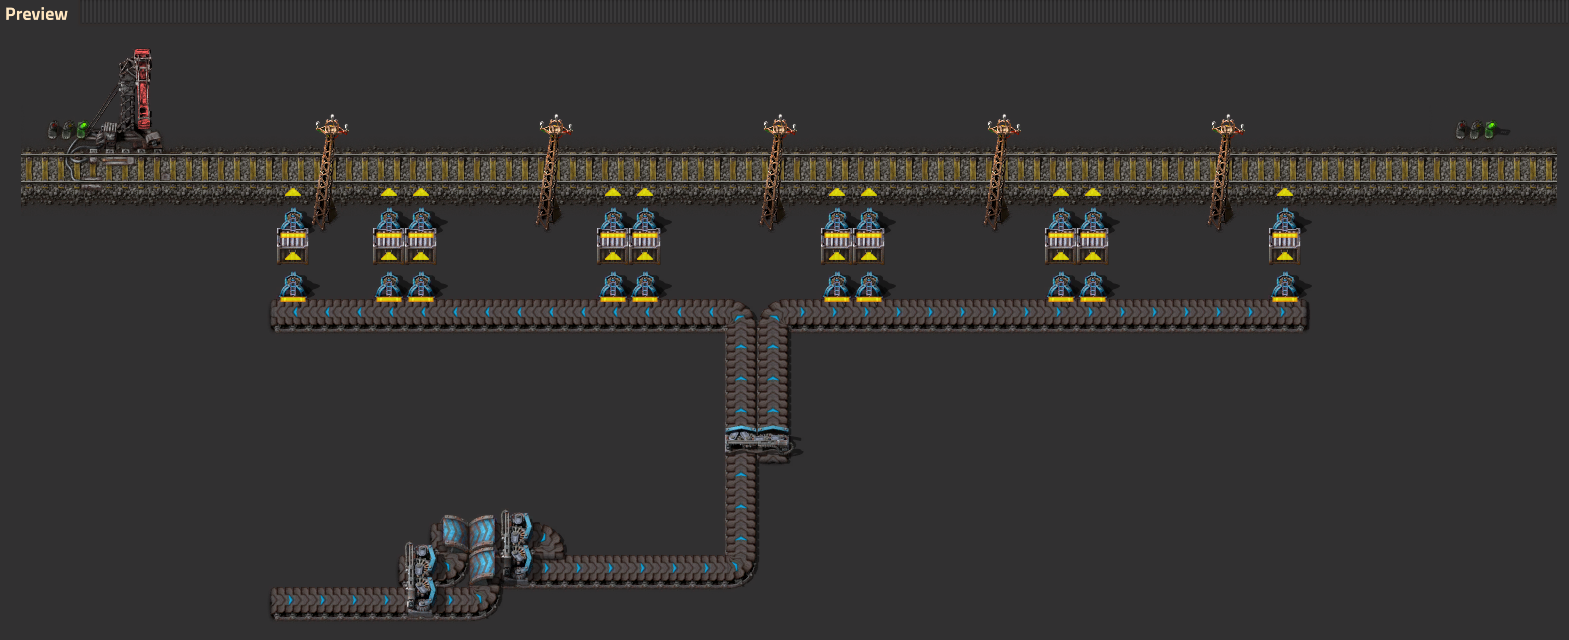Click the right horizontal belt under the chests
Viewport: 1569px width, 640px height.
(x=1040, y=314)
